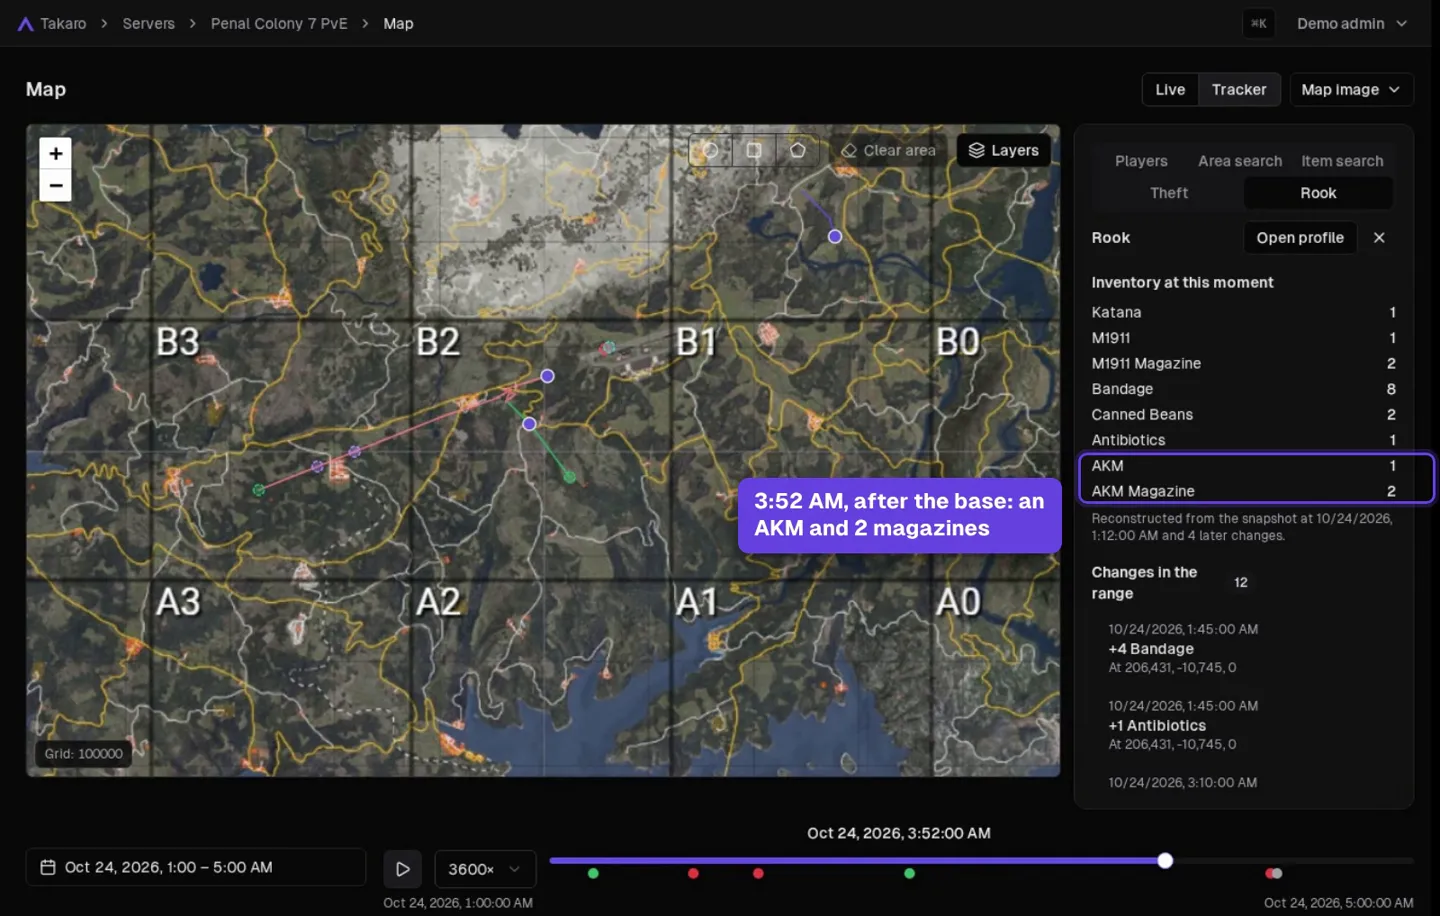The width and height of the screenshot is (1440, 916).
Task: Open Rook's profile
Action: [x=1300, y=237]
